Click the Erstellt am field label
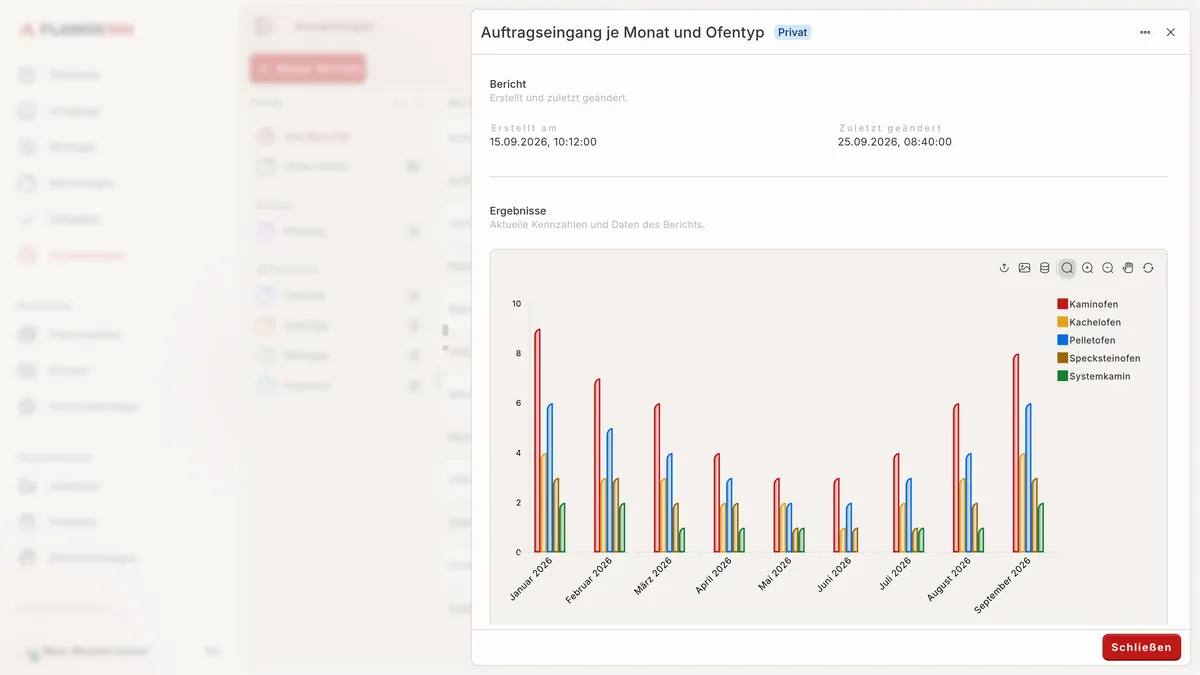1200x675 pixels. pos(524,128)
